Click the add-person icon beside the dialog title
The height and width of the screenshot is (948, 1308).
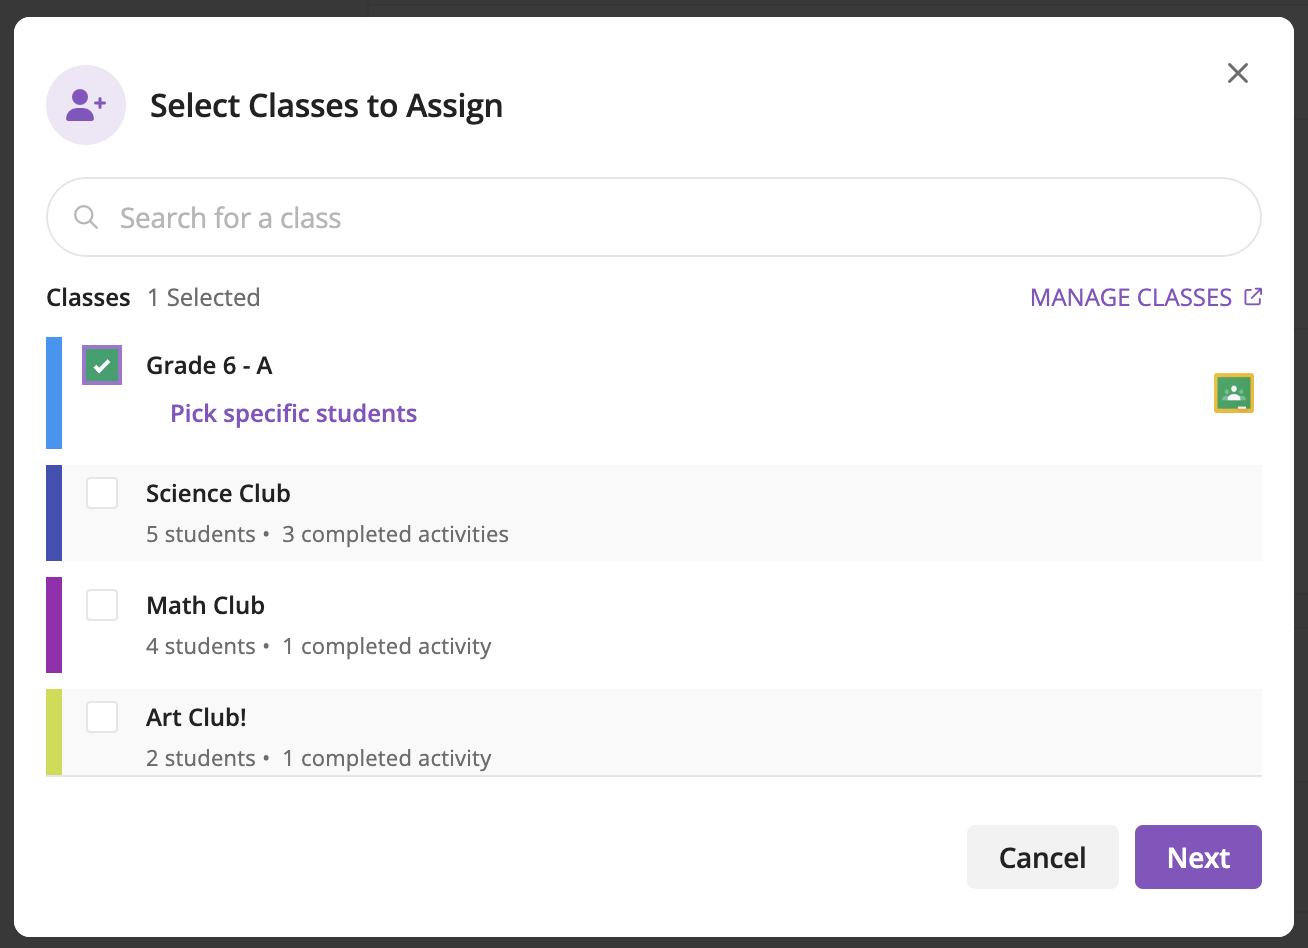tap(86, 105)
